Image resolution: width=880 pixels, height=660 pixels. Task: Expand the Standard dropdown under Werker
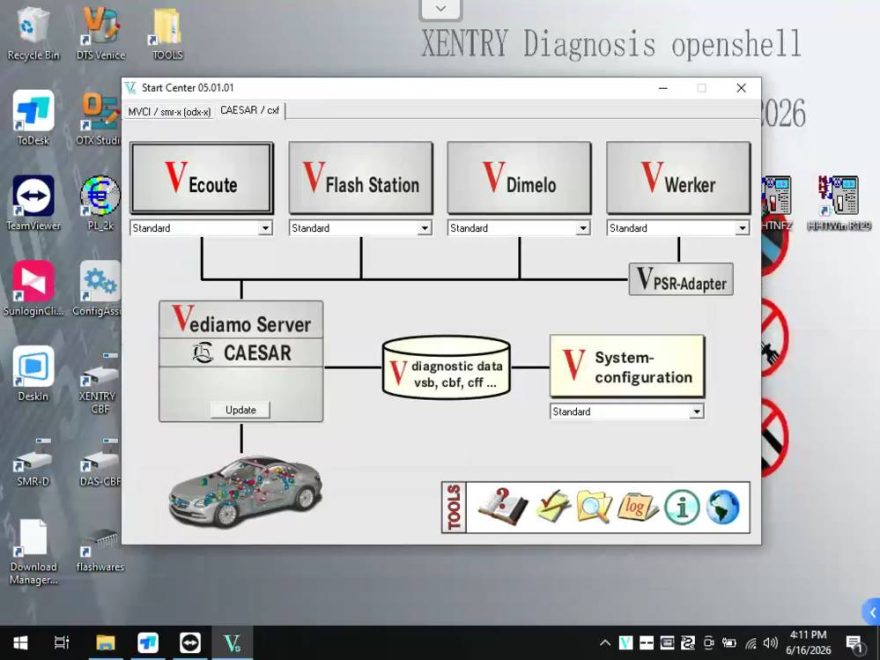click(x=742, y=228)
